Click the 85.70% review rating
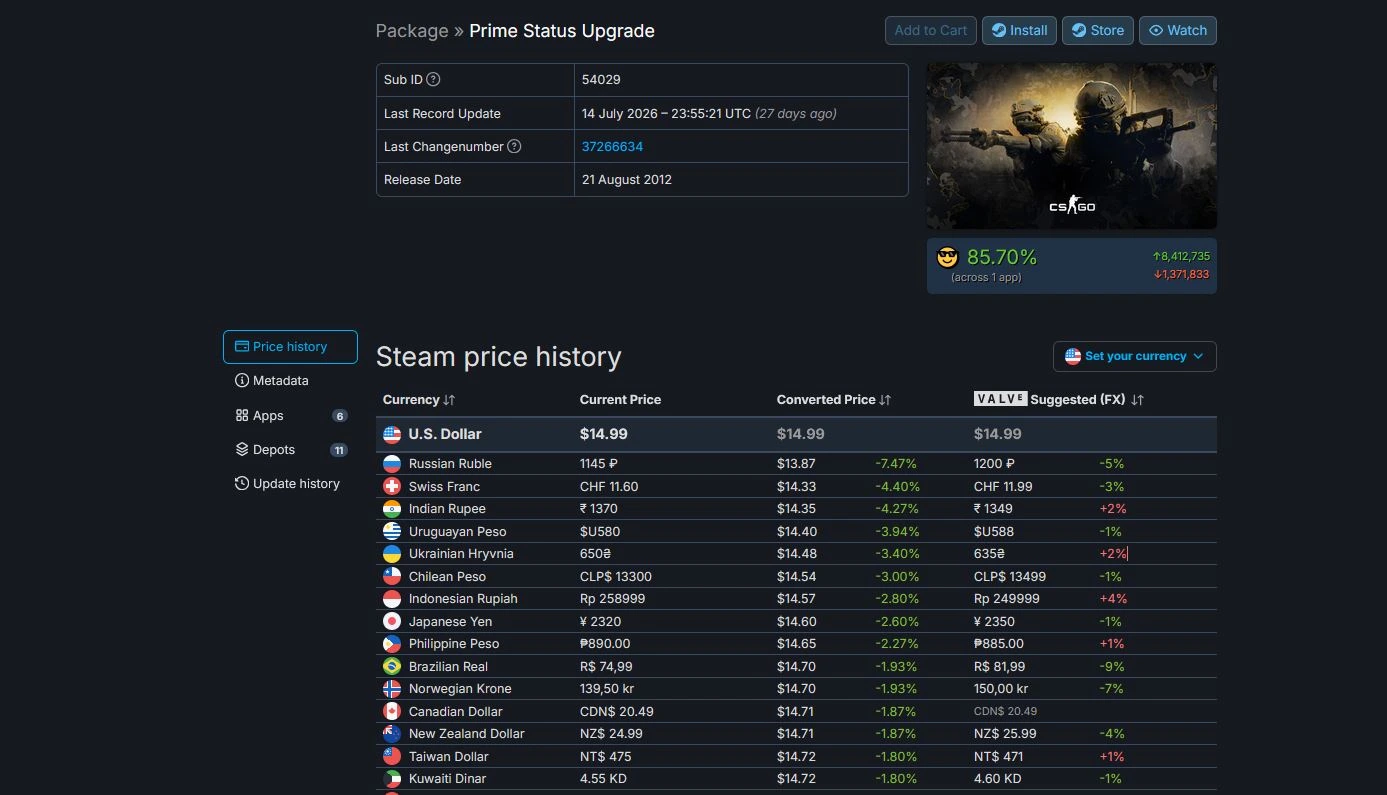This screenshot has height=795, width=1387. [1002, 257]
